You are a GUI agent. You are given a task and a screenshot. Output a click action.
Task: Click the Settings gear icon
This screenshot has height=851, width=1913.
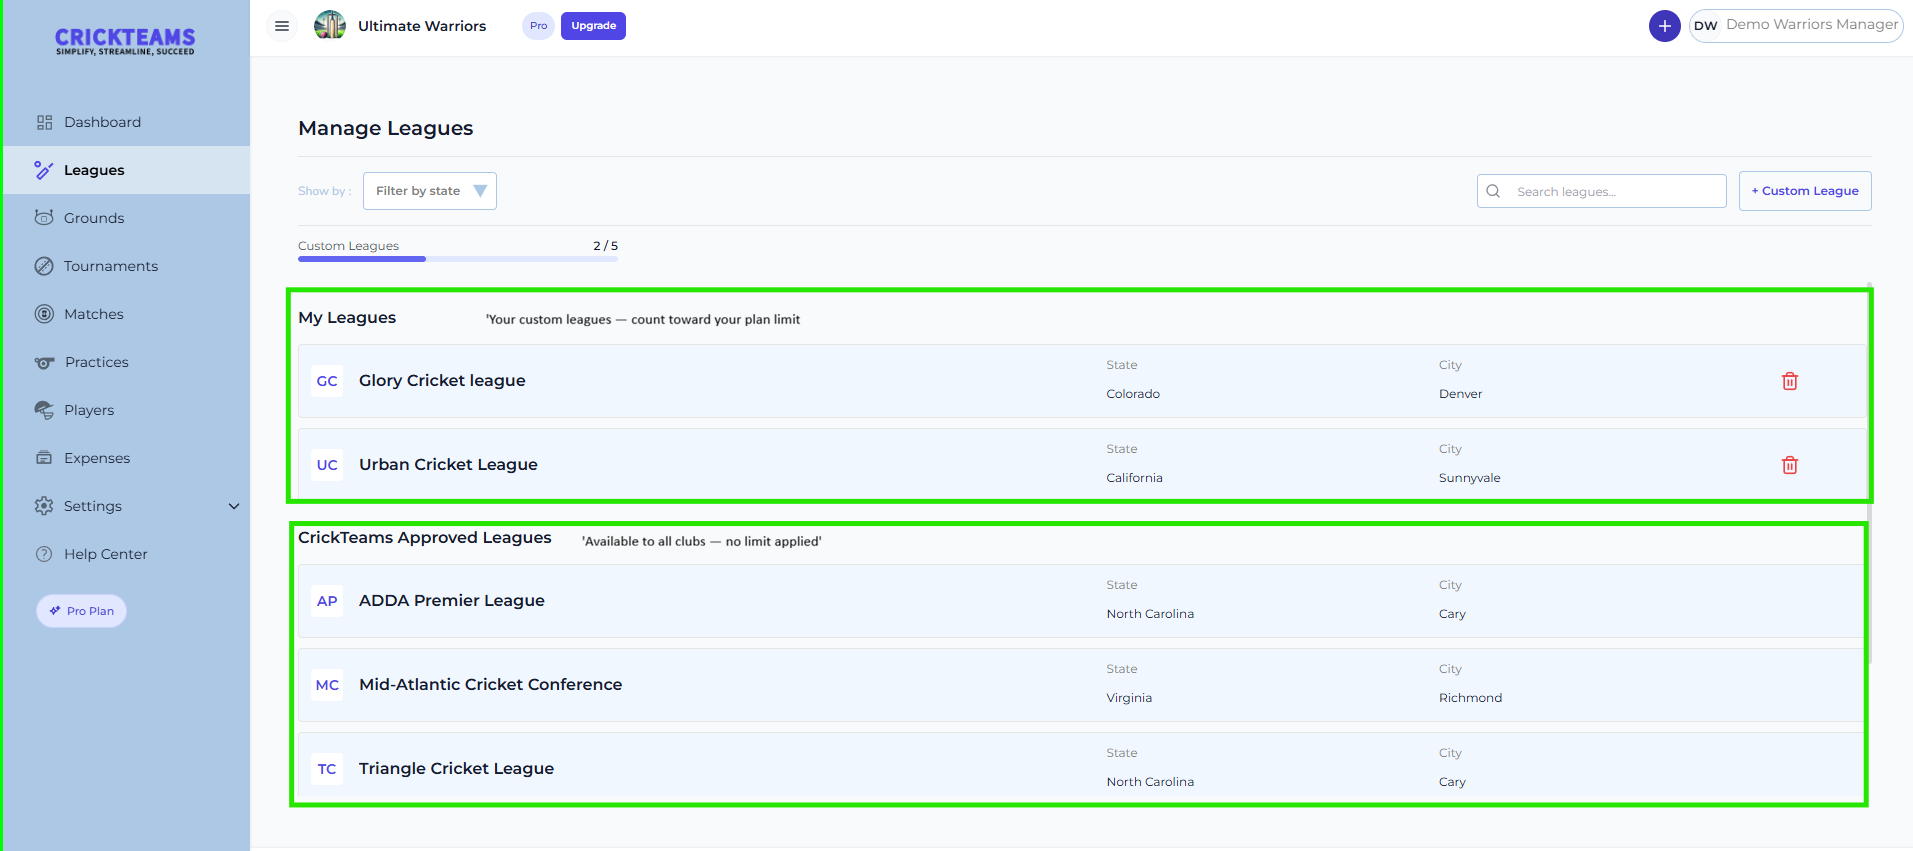[x=44, y=506]
